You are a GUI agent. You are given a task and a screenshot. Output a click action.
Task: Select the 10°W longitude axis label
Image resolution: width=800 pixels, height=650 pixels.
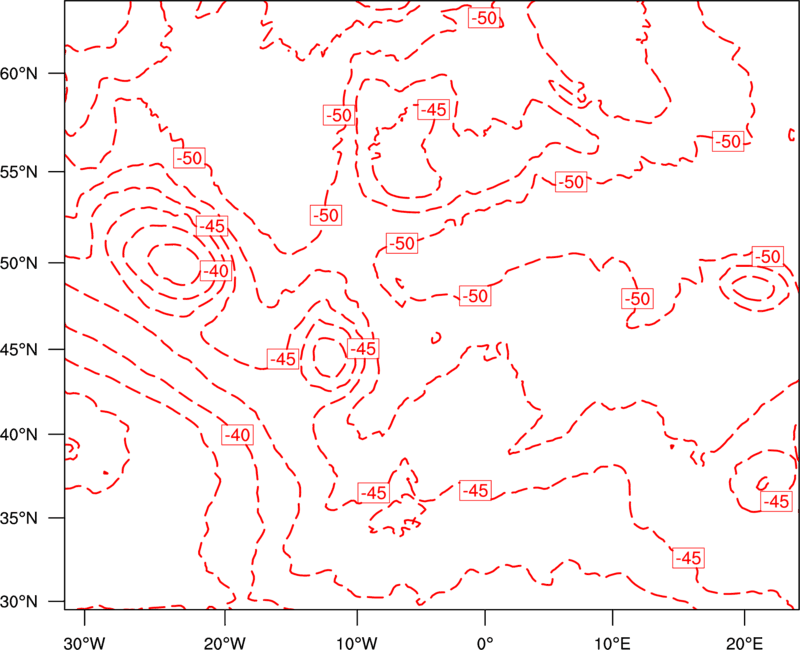coord(357,643)
